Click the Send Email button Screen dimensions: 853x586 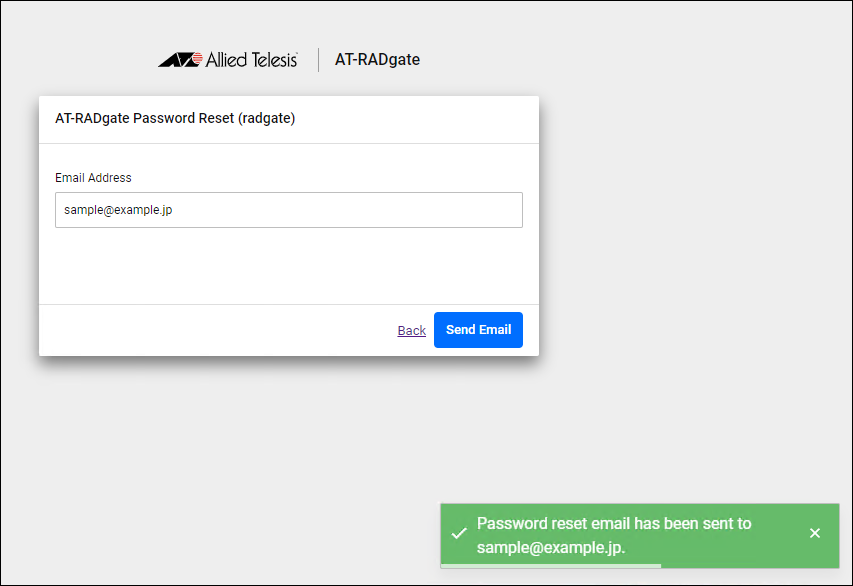(478, 330)
